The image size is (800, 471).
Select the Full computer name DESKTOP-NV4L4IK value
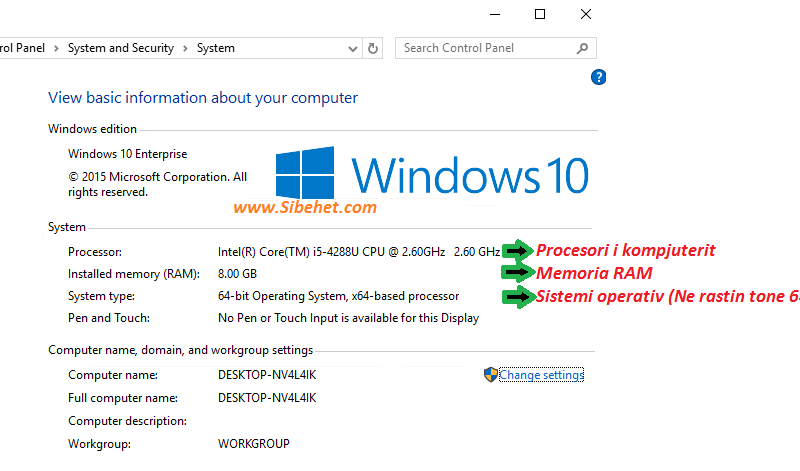click(x=267, y=398)
